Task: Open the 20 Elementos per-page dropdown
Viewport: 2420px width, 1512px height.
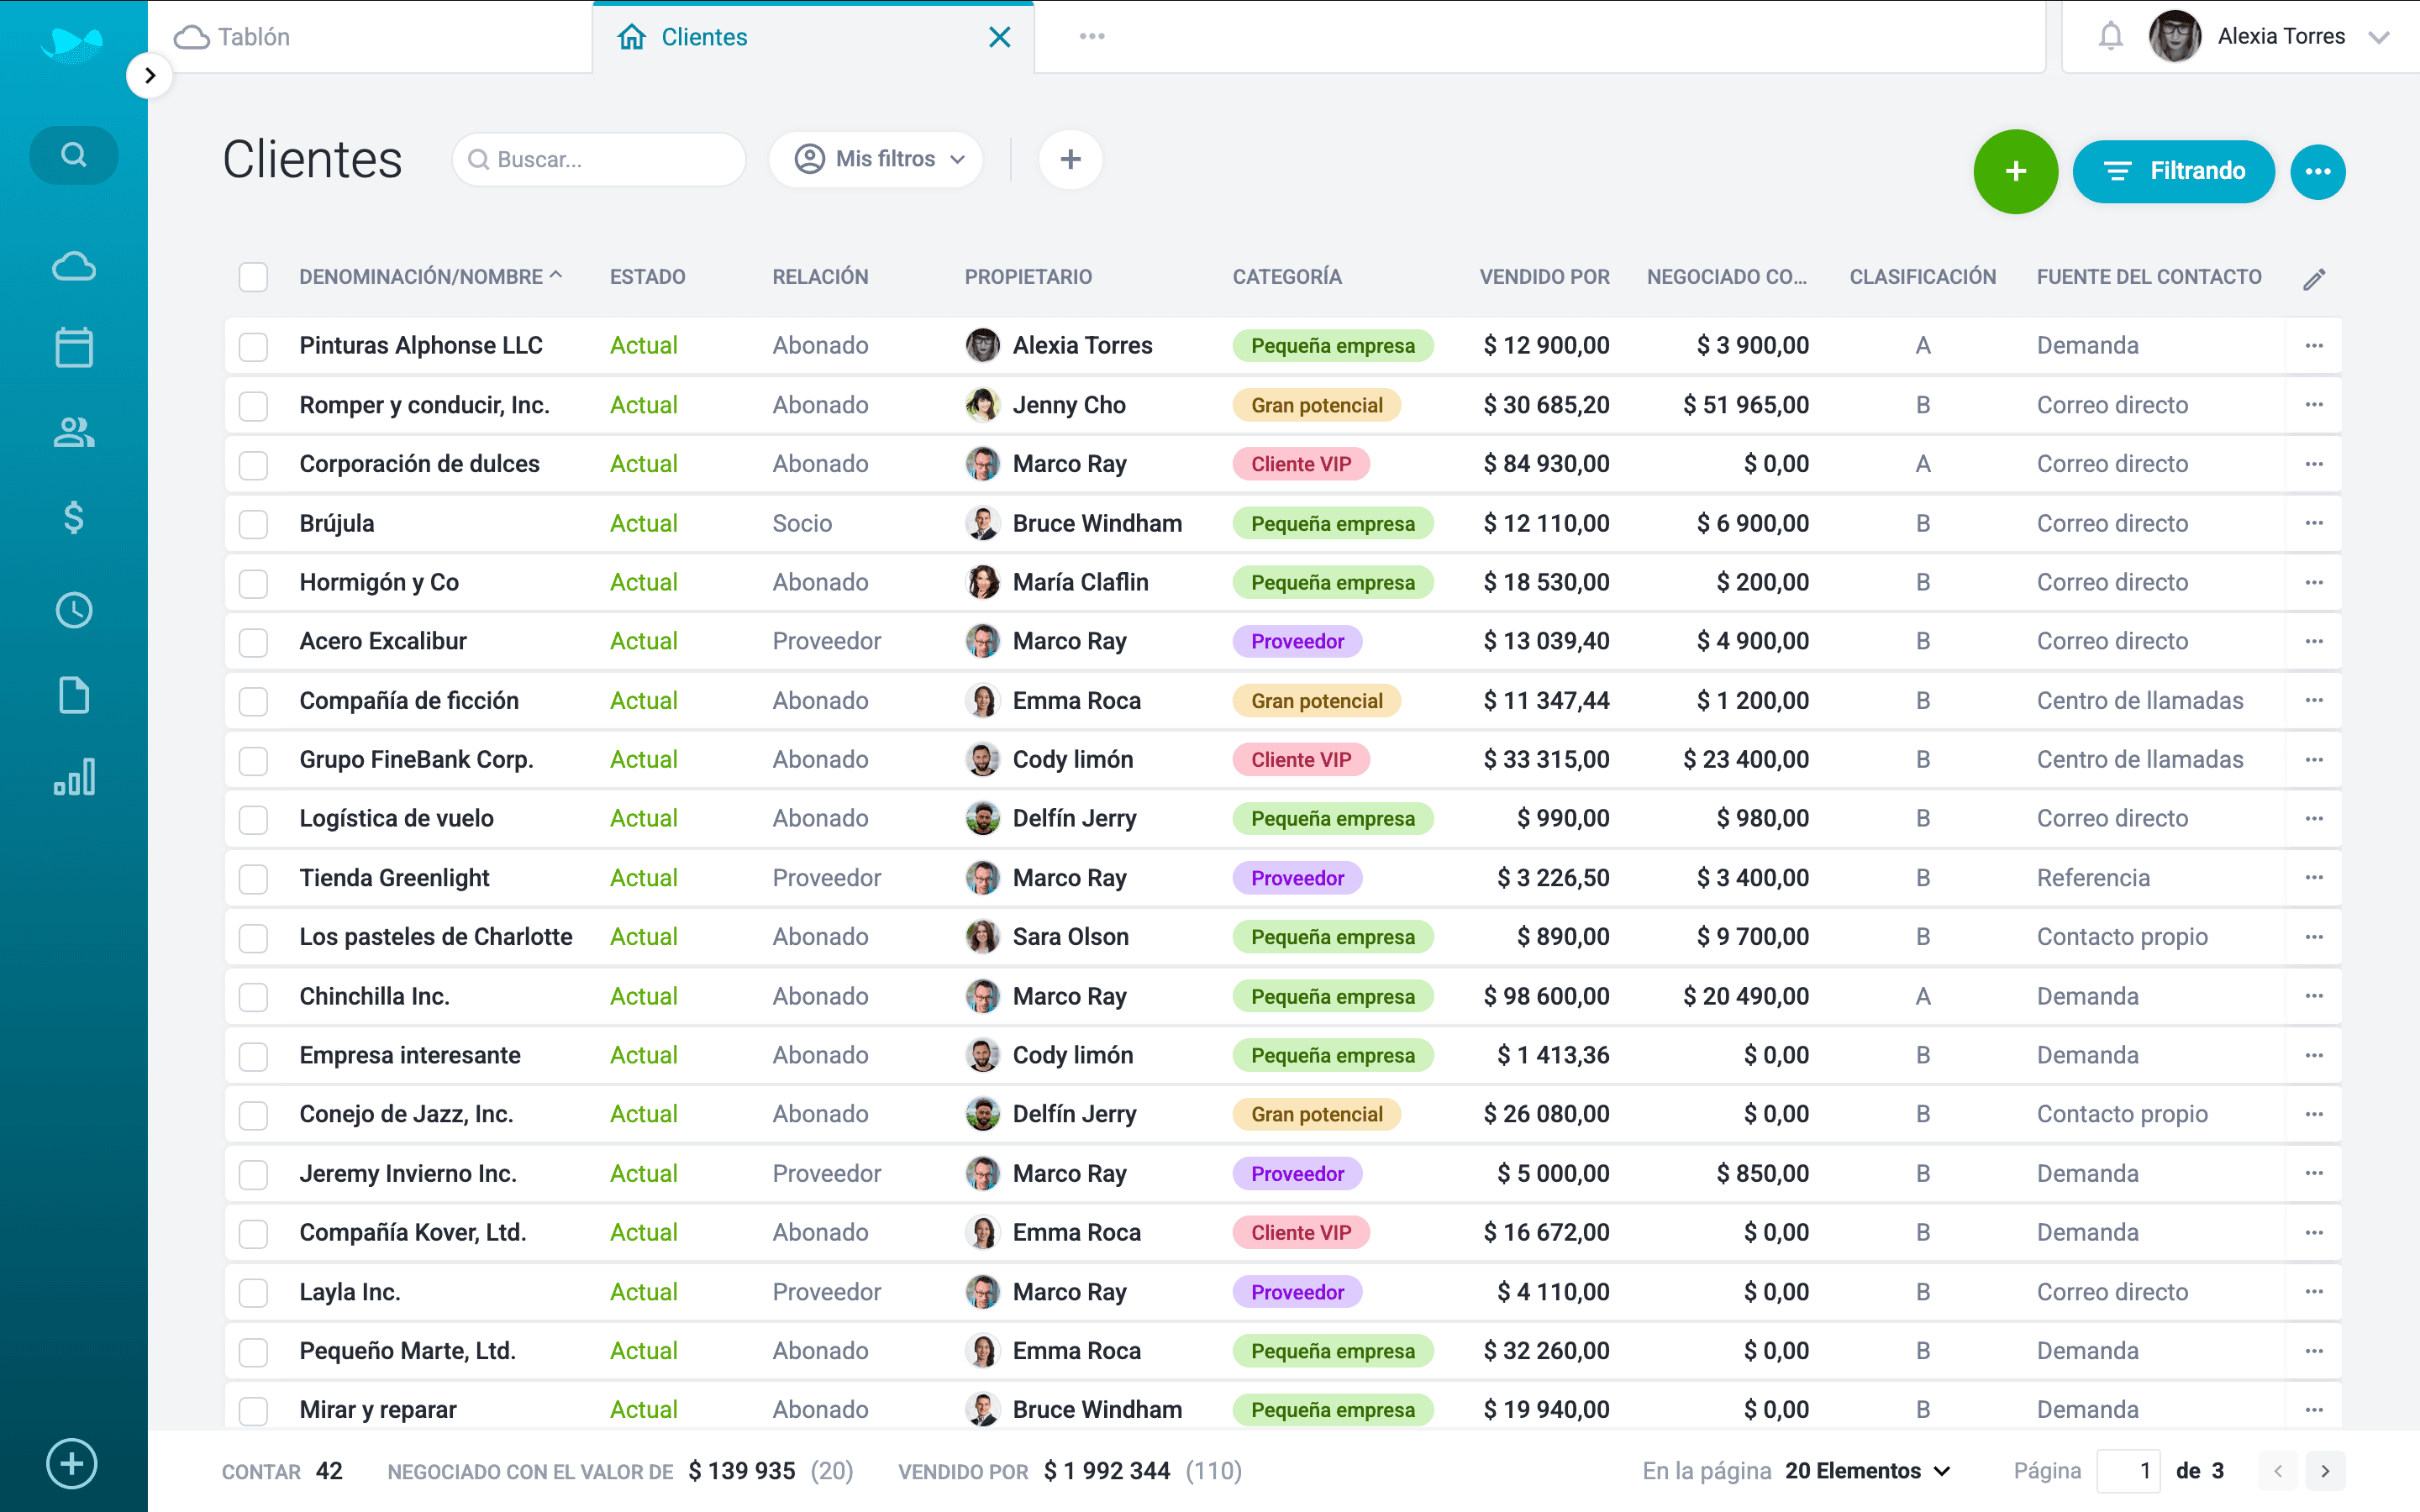Action: pyautogui.click(x=1866, y=1471)
